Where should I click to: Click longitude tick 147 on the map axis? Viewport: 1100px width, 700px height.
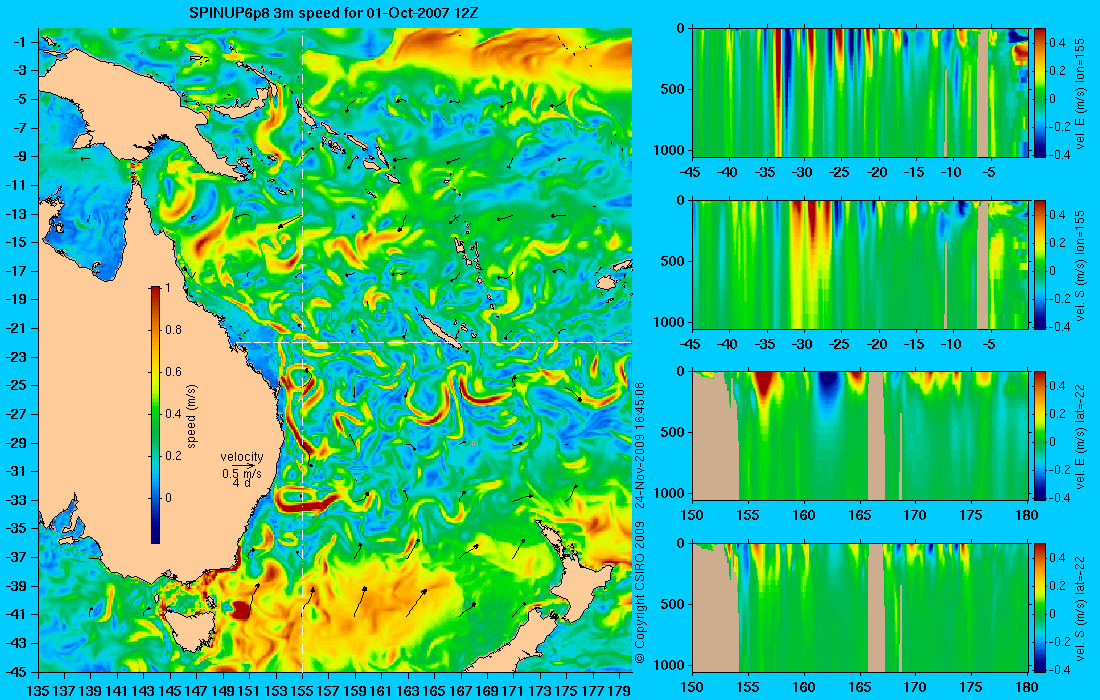(x=197, y=691)
